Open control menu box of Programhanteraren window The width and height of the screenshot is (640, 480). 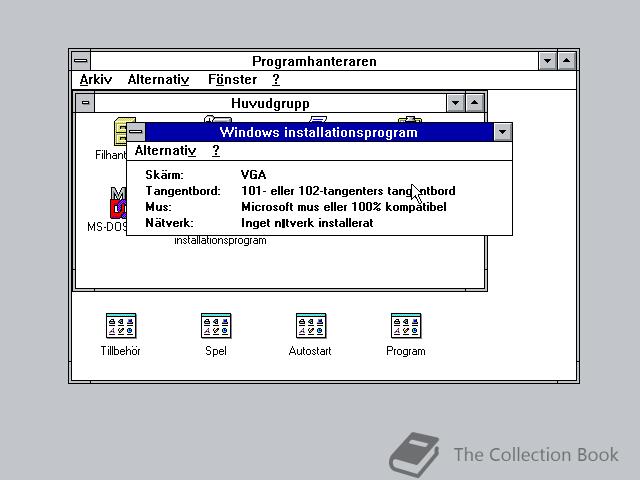click(x=81, y=61)
